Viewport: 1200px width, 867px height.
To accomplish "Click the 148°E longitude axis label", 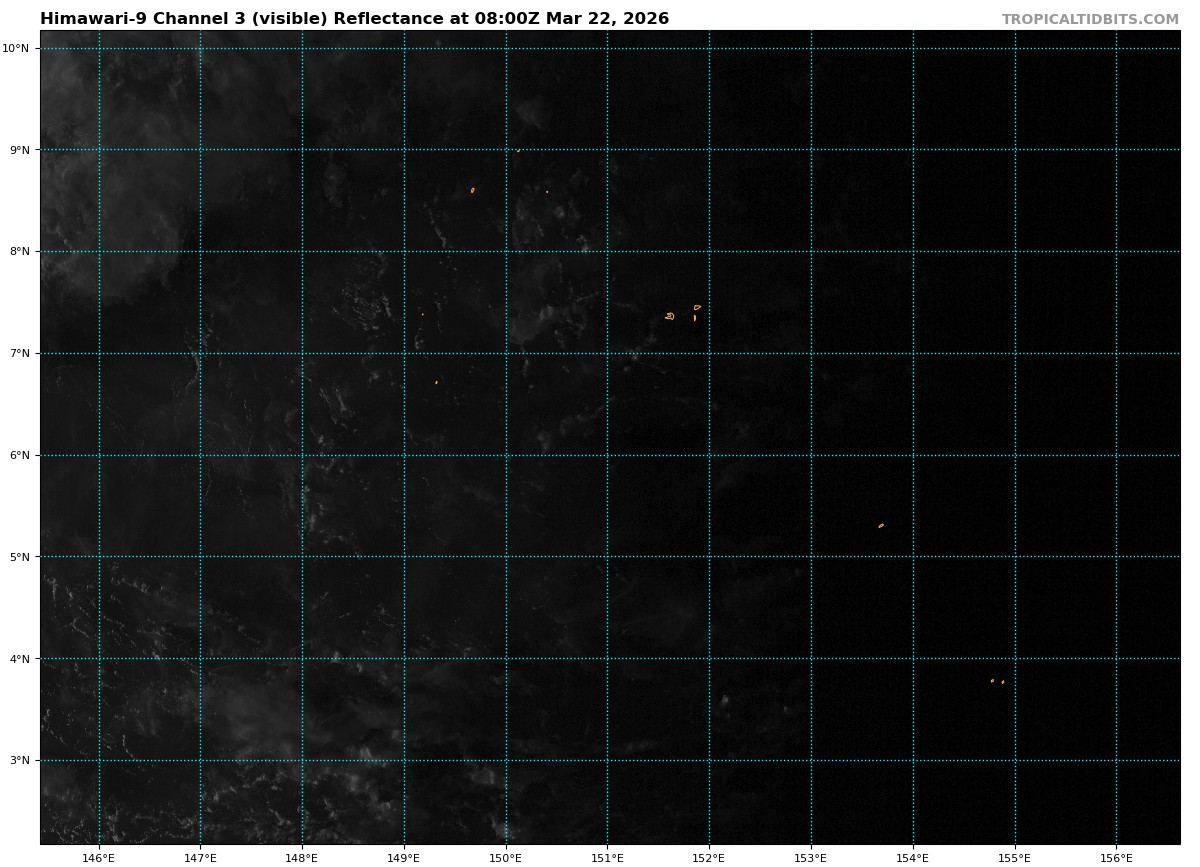I will tap(302, 857).
